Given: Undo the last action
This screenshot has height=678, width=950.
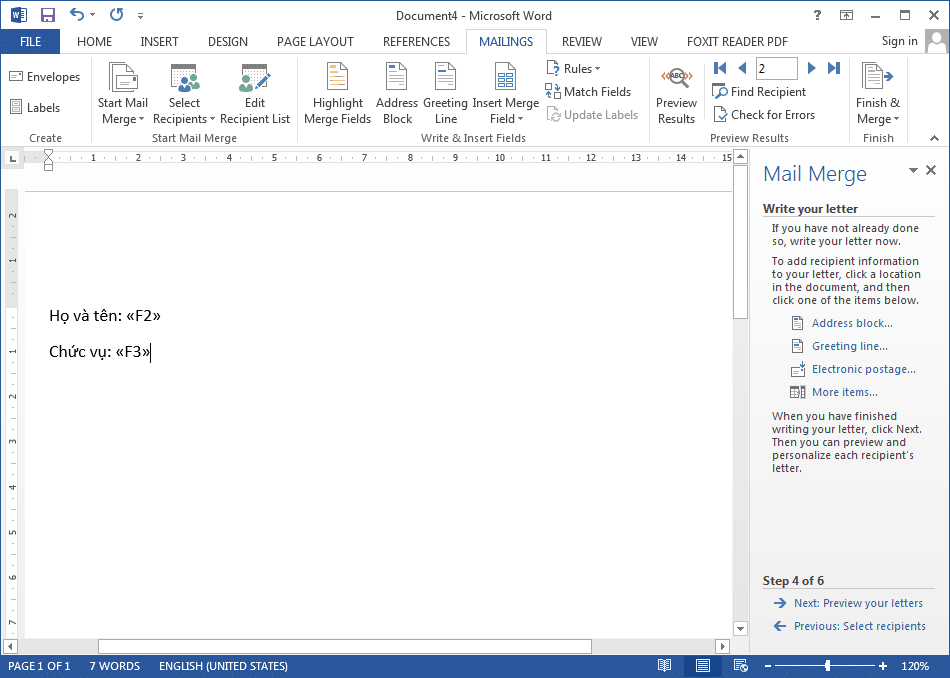Looking at the screenshot, I should [76, 15].
